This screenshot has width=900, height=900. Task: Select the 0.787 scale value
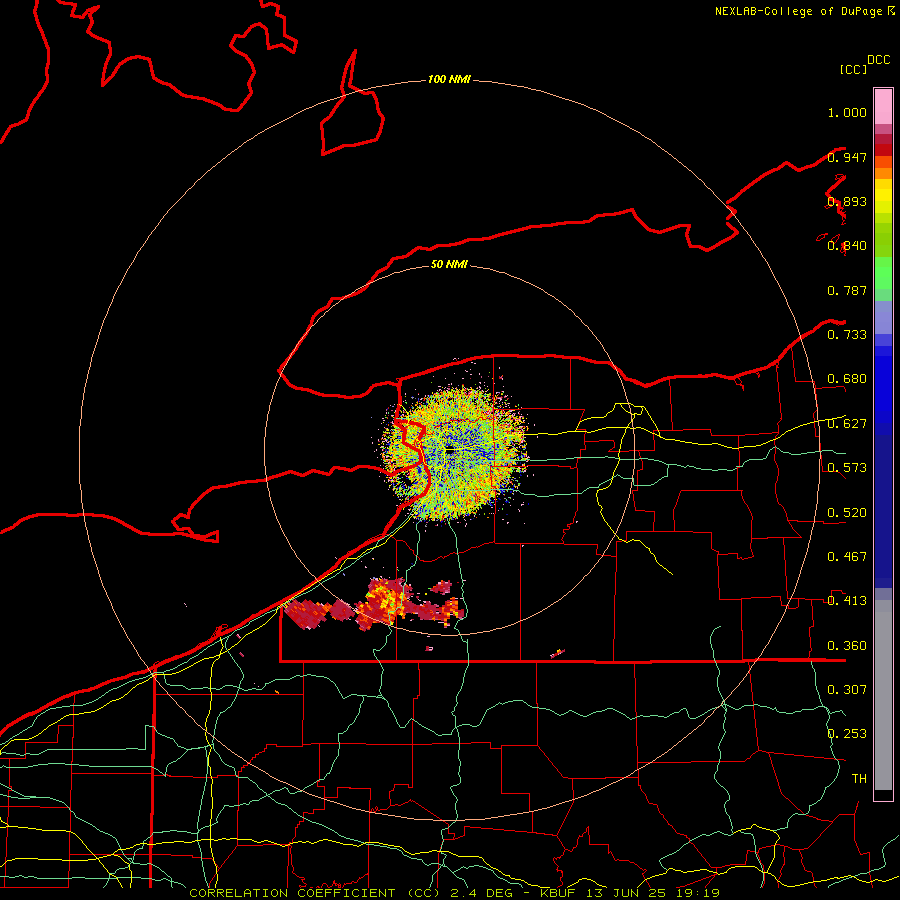click(x=847, y=290)
